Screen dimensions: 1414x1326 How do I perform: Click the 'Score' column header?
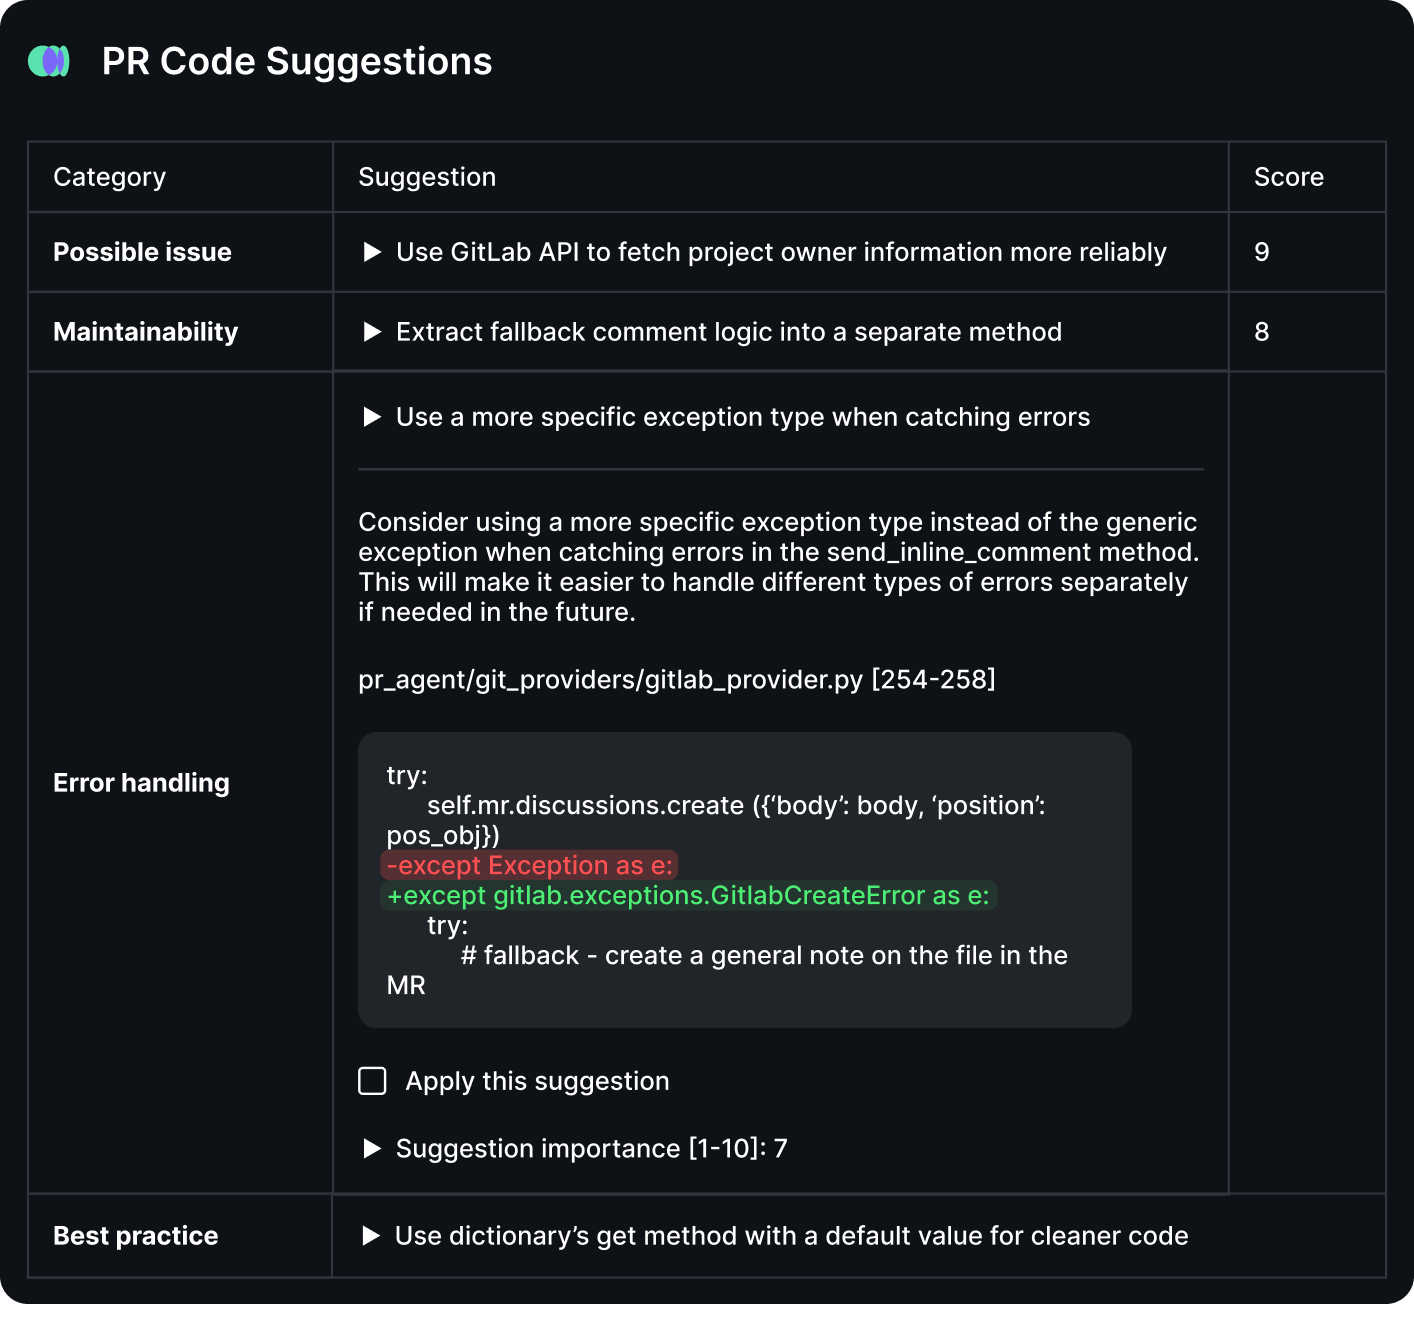[x=1288, y=176]
